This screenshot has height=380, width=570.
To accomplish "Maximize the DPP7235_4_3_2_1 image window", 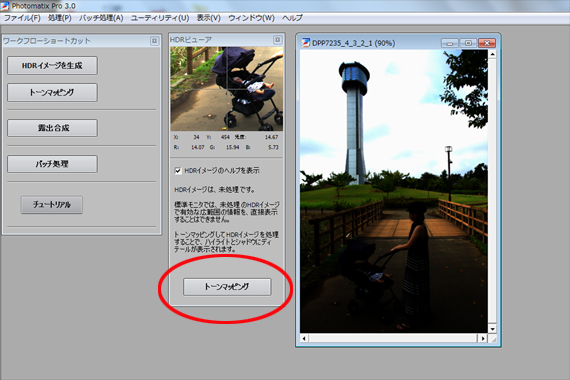I will [x=468, y=43].
